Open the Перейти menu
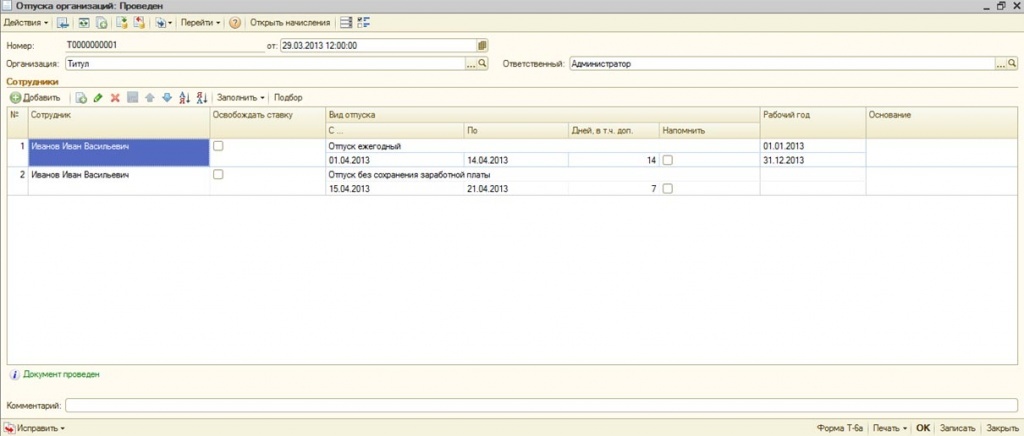The width and height of the screenshot is (1024, 436). point(200,22)
